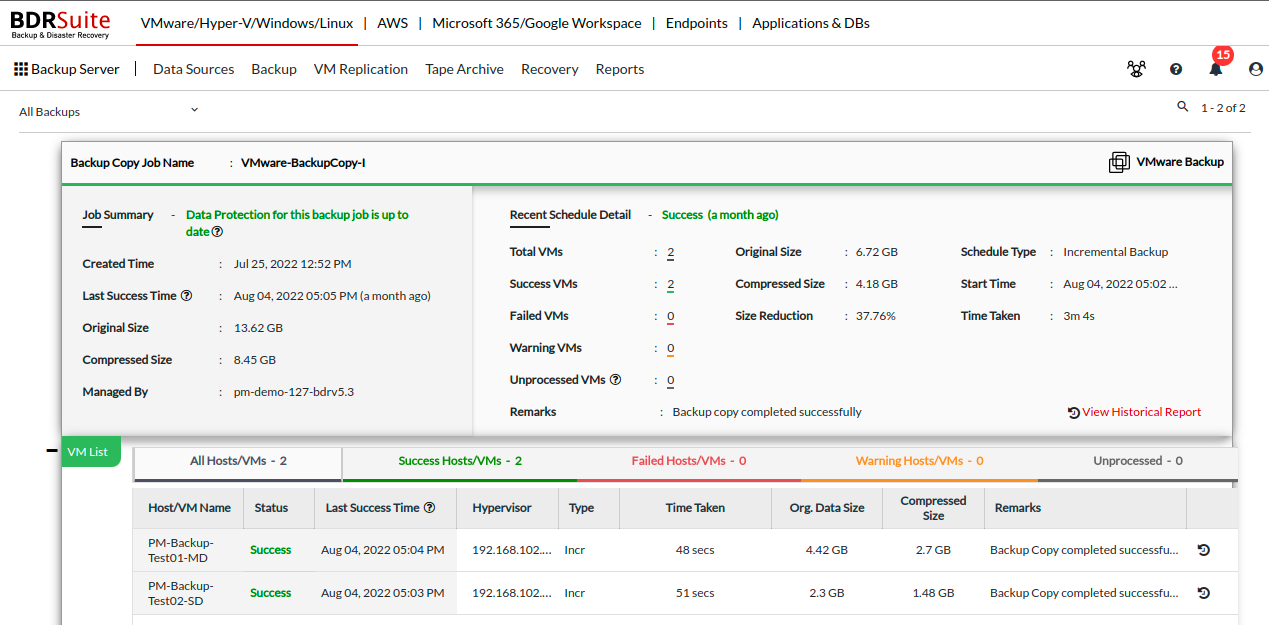Click the community group icon in header
1269x625 pixels.
coord(1136,69)
